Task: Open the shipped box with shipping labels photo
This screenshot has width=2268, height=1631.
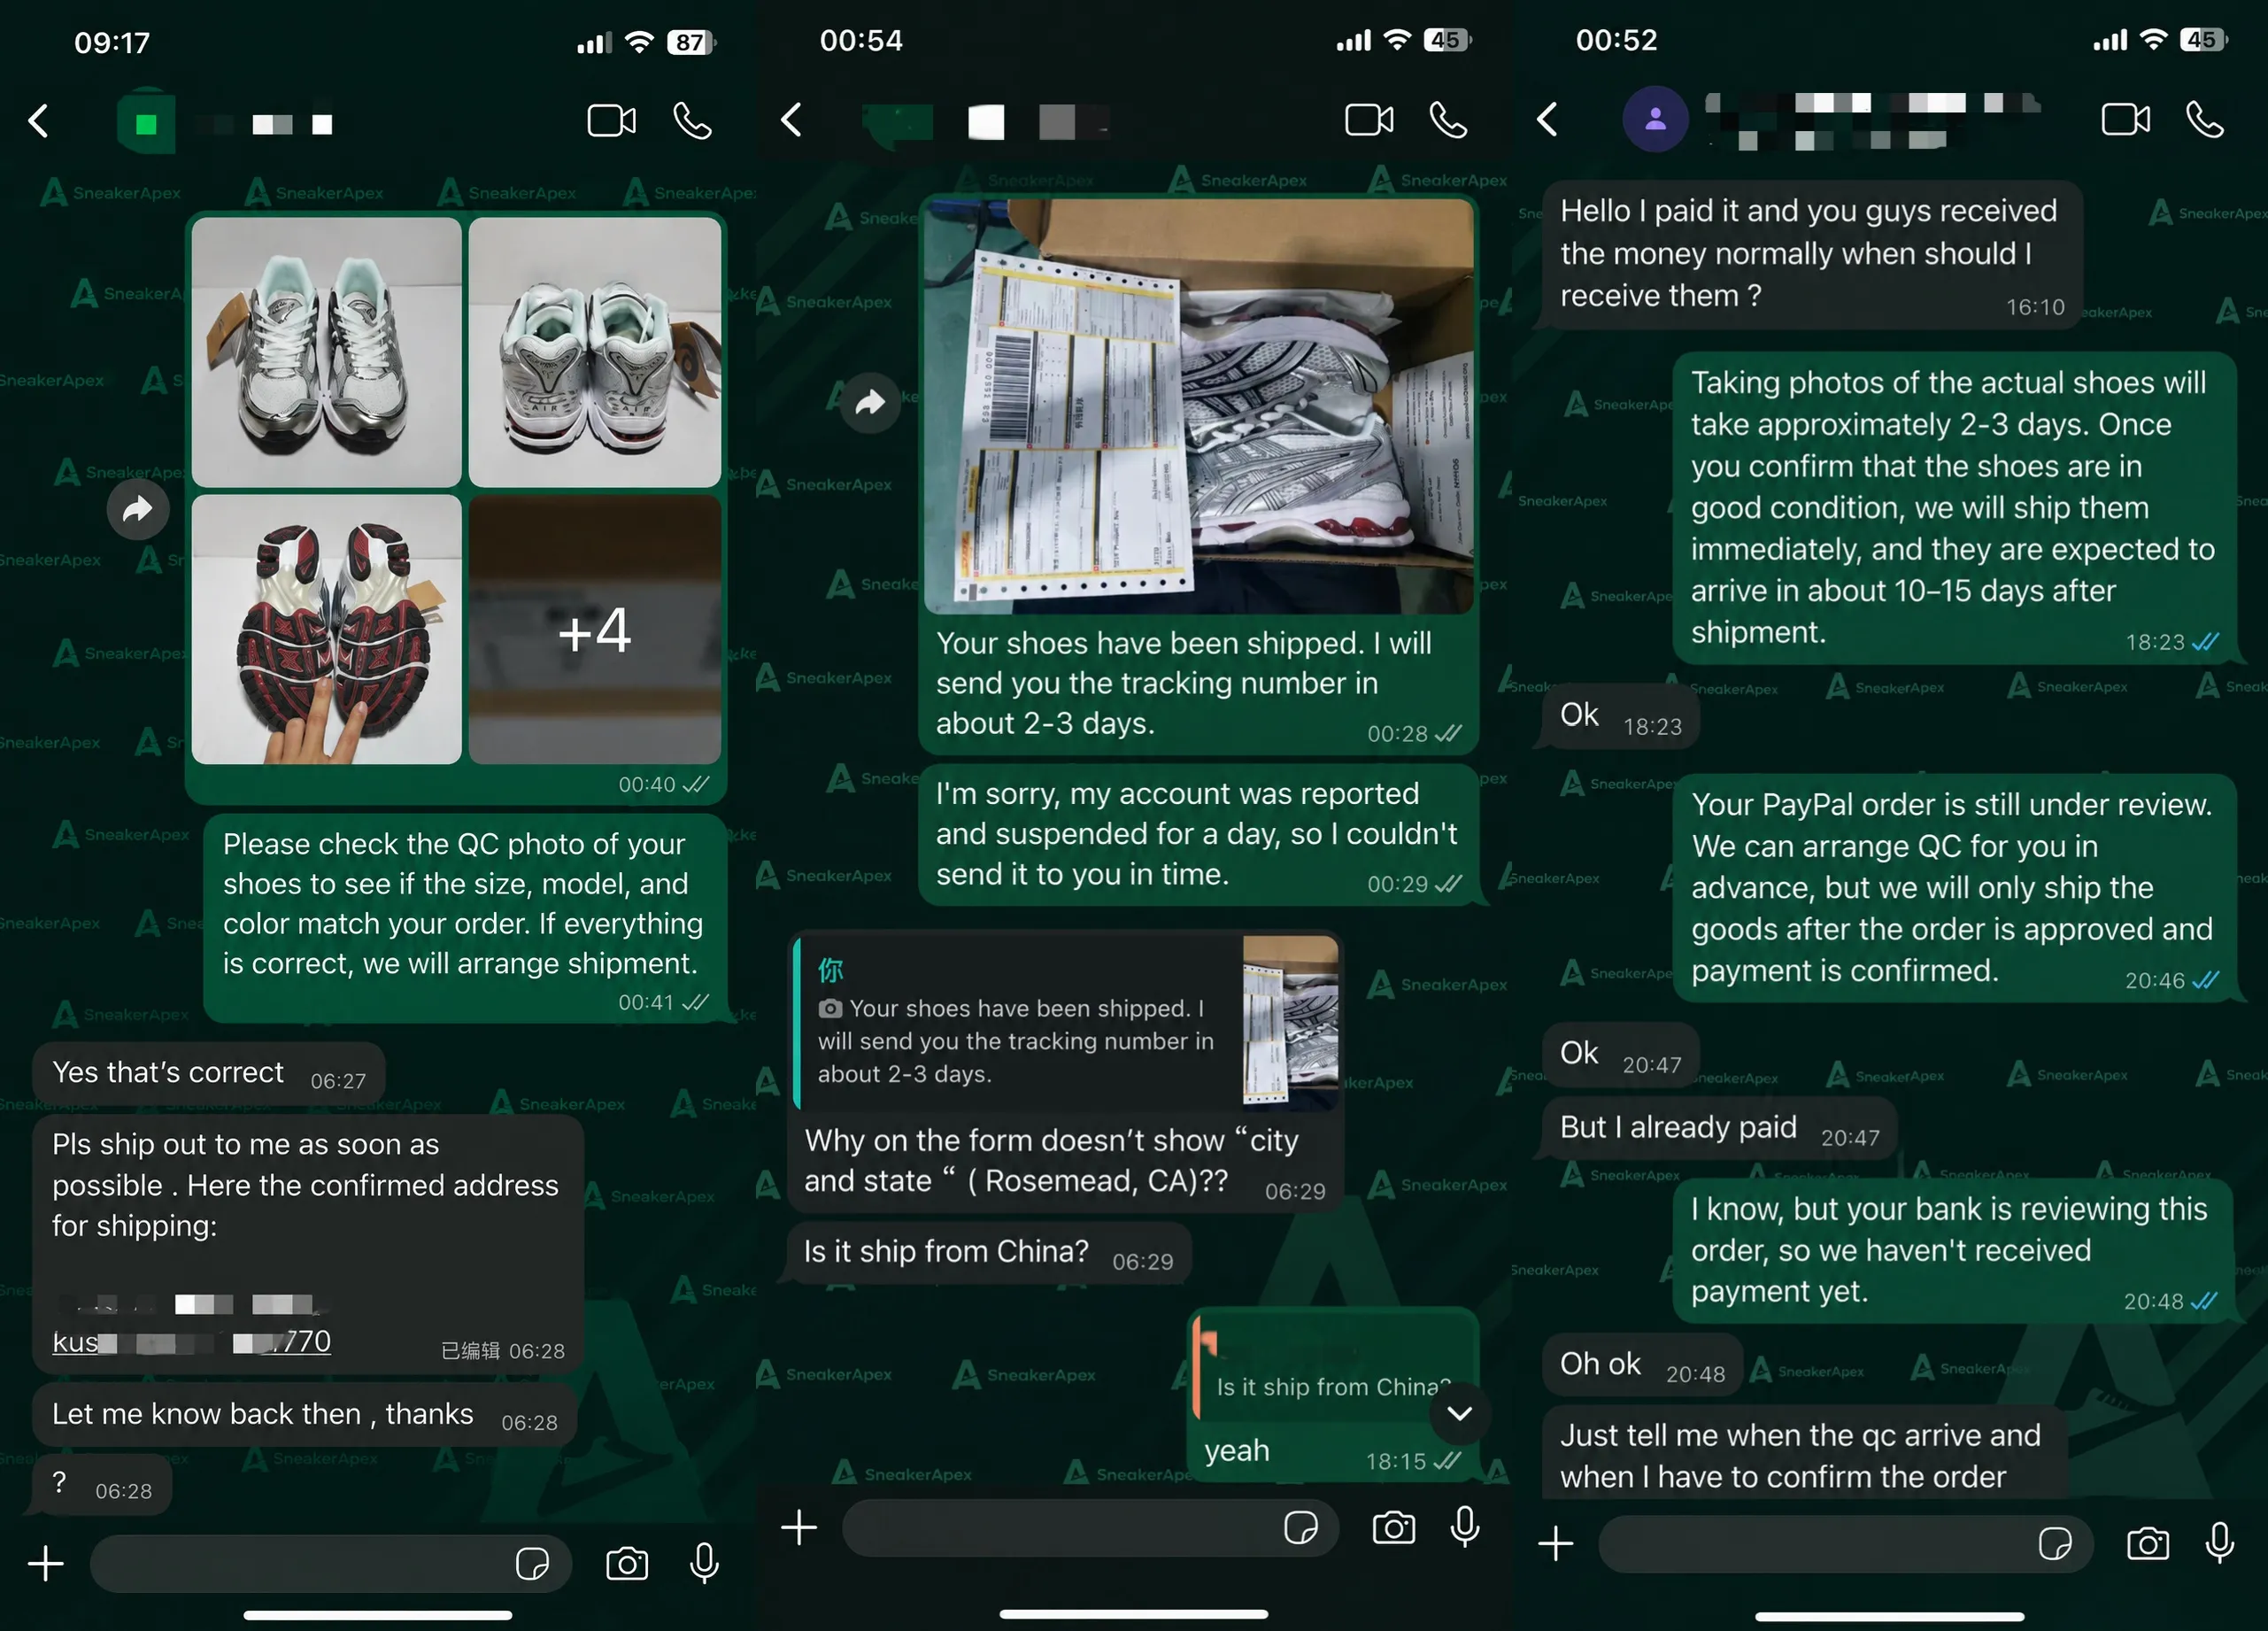Action: coord(1198,406)
